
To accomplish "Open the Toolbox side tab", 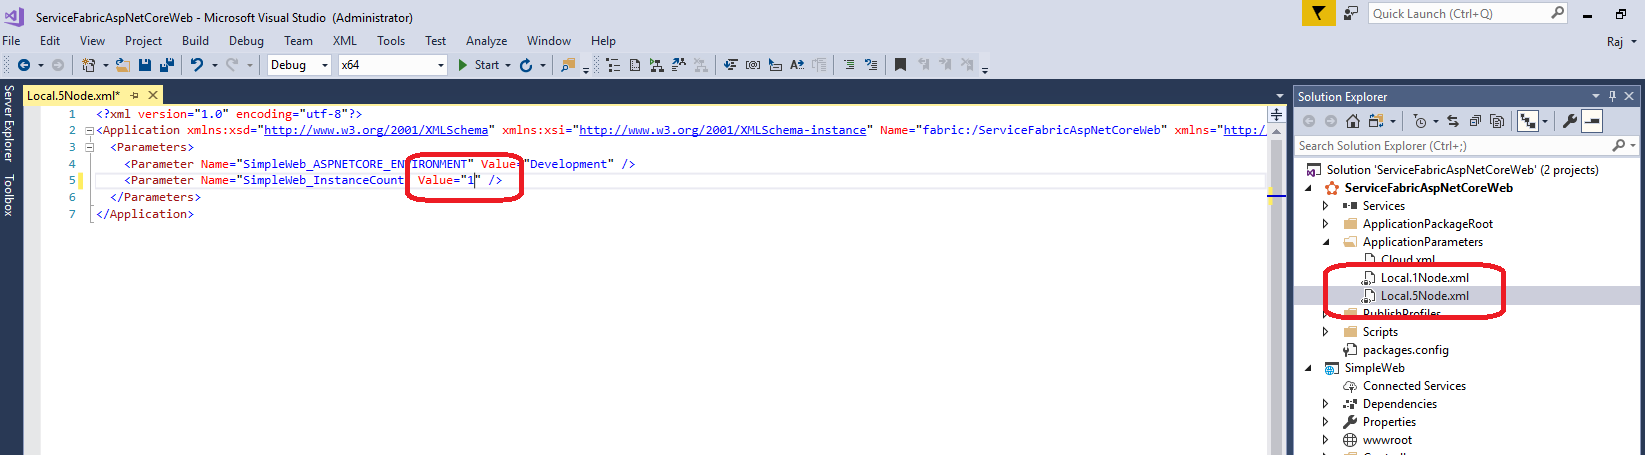I will point(8,195).
